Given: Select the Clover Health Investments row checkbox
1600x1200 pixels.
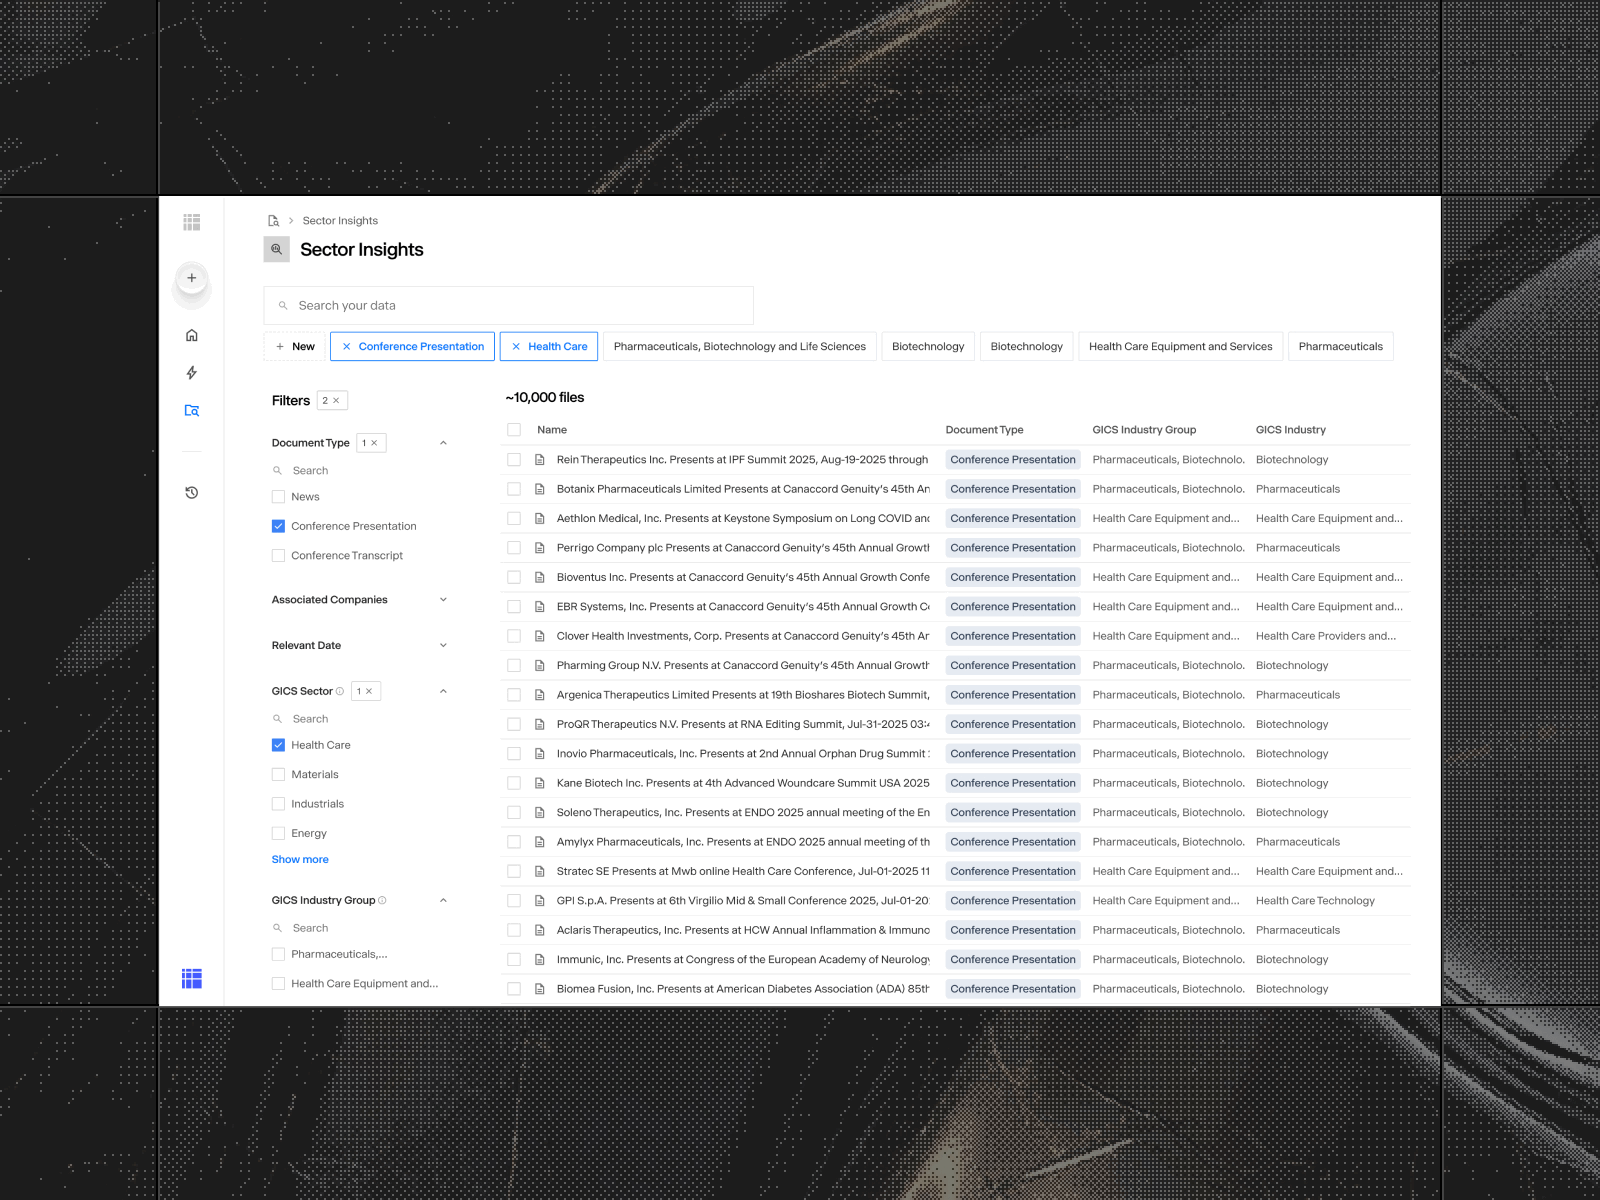Looking at the screenshot, I should click(514, 636).
